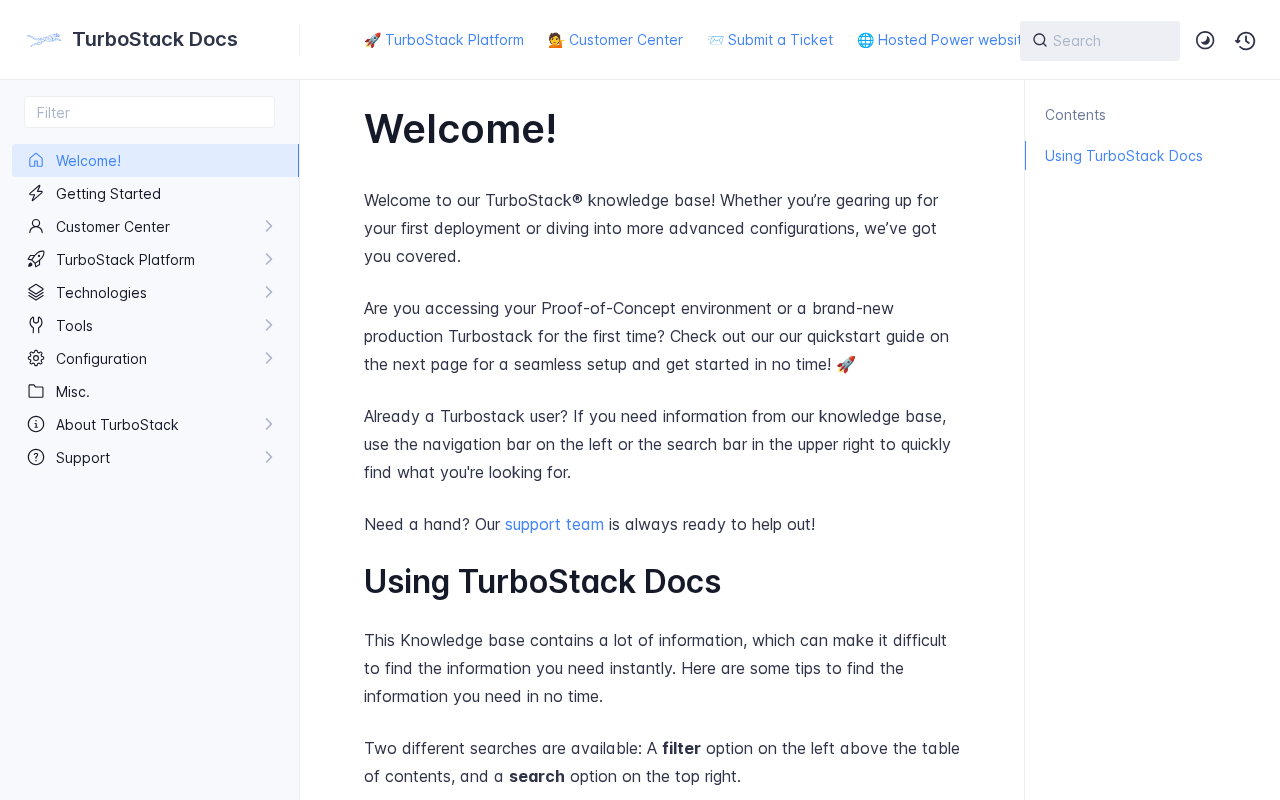Click the Customer Center person icon
The height and width of the screenshot is (800, 1280).
click(36, 226)
